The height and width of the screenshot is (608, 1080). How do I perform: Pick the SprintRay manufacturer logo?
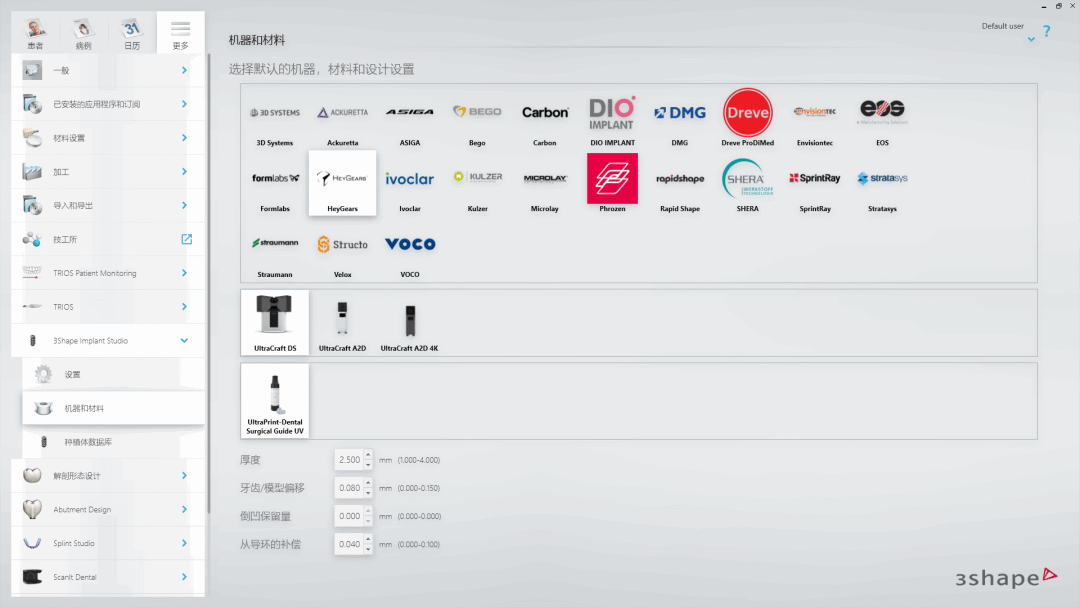[814, 183]
